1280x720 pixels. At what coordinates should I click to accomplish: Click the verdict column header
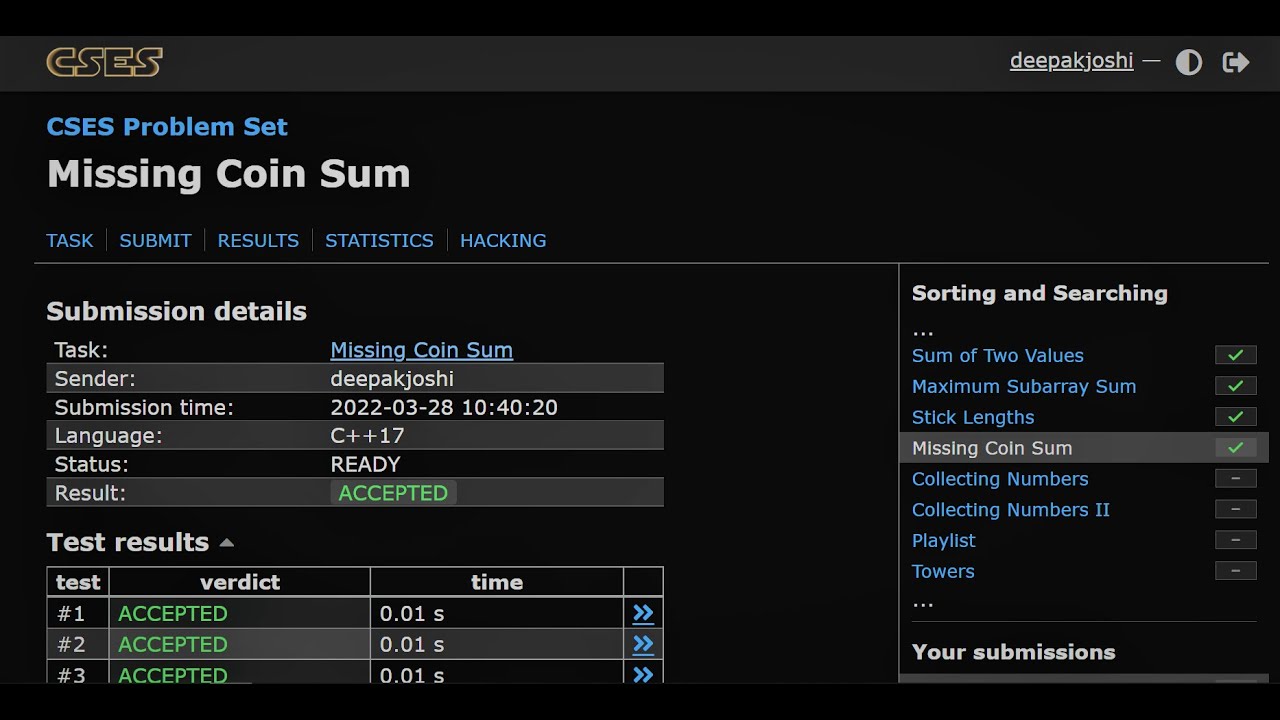(x=240, y=582)
